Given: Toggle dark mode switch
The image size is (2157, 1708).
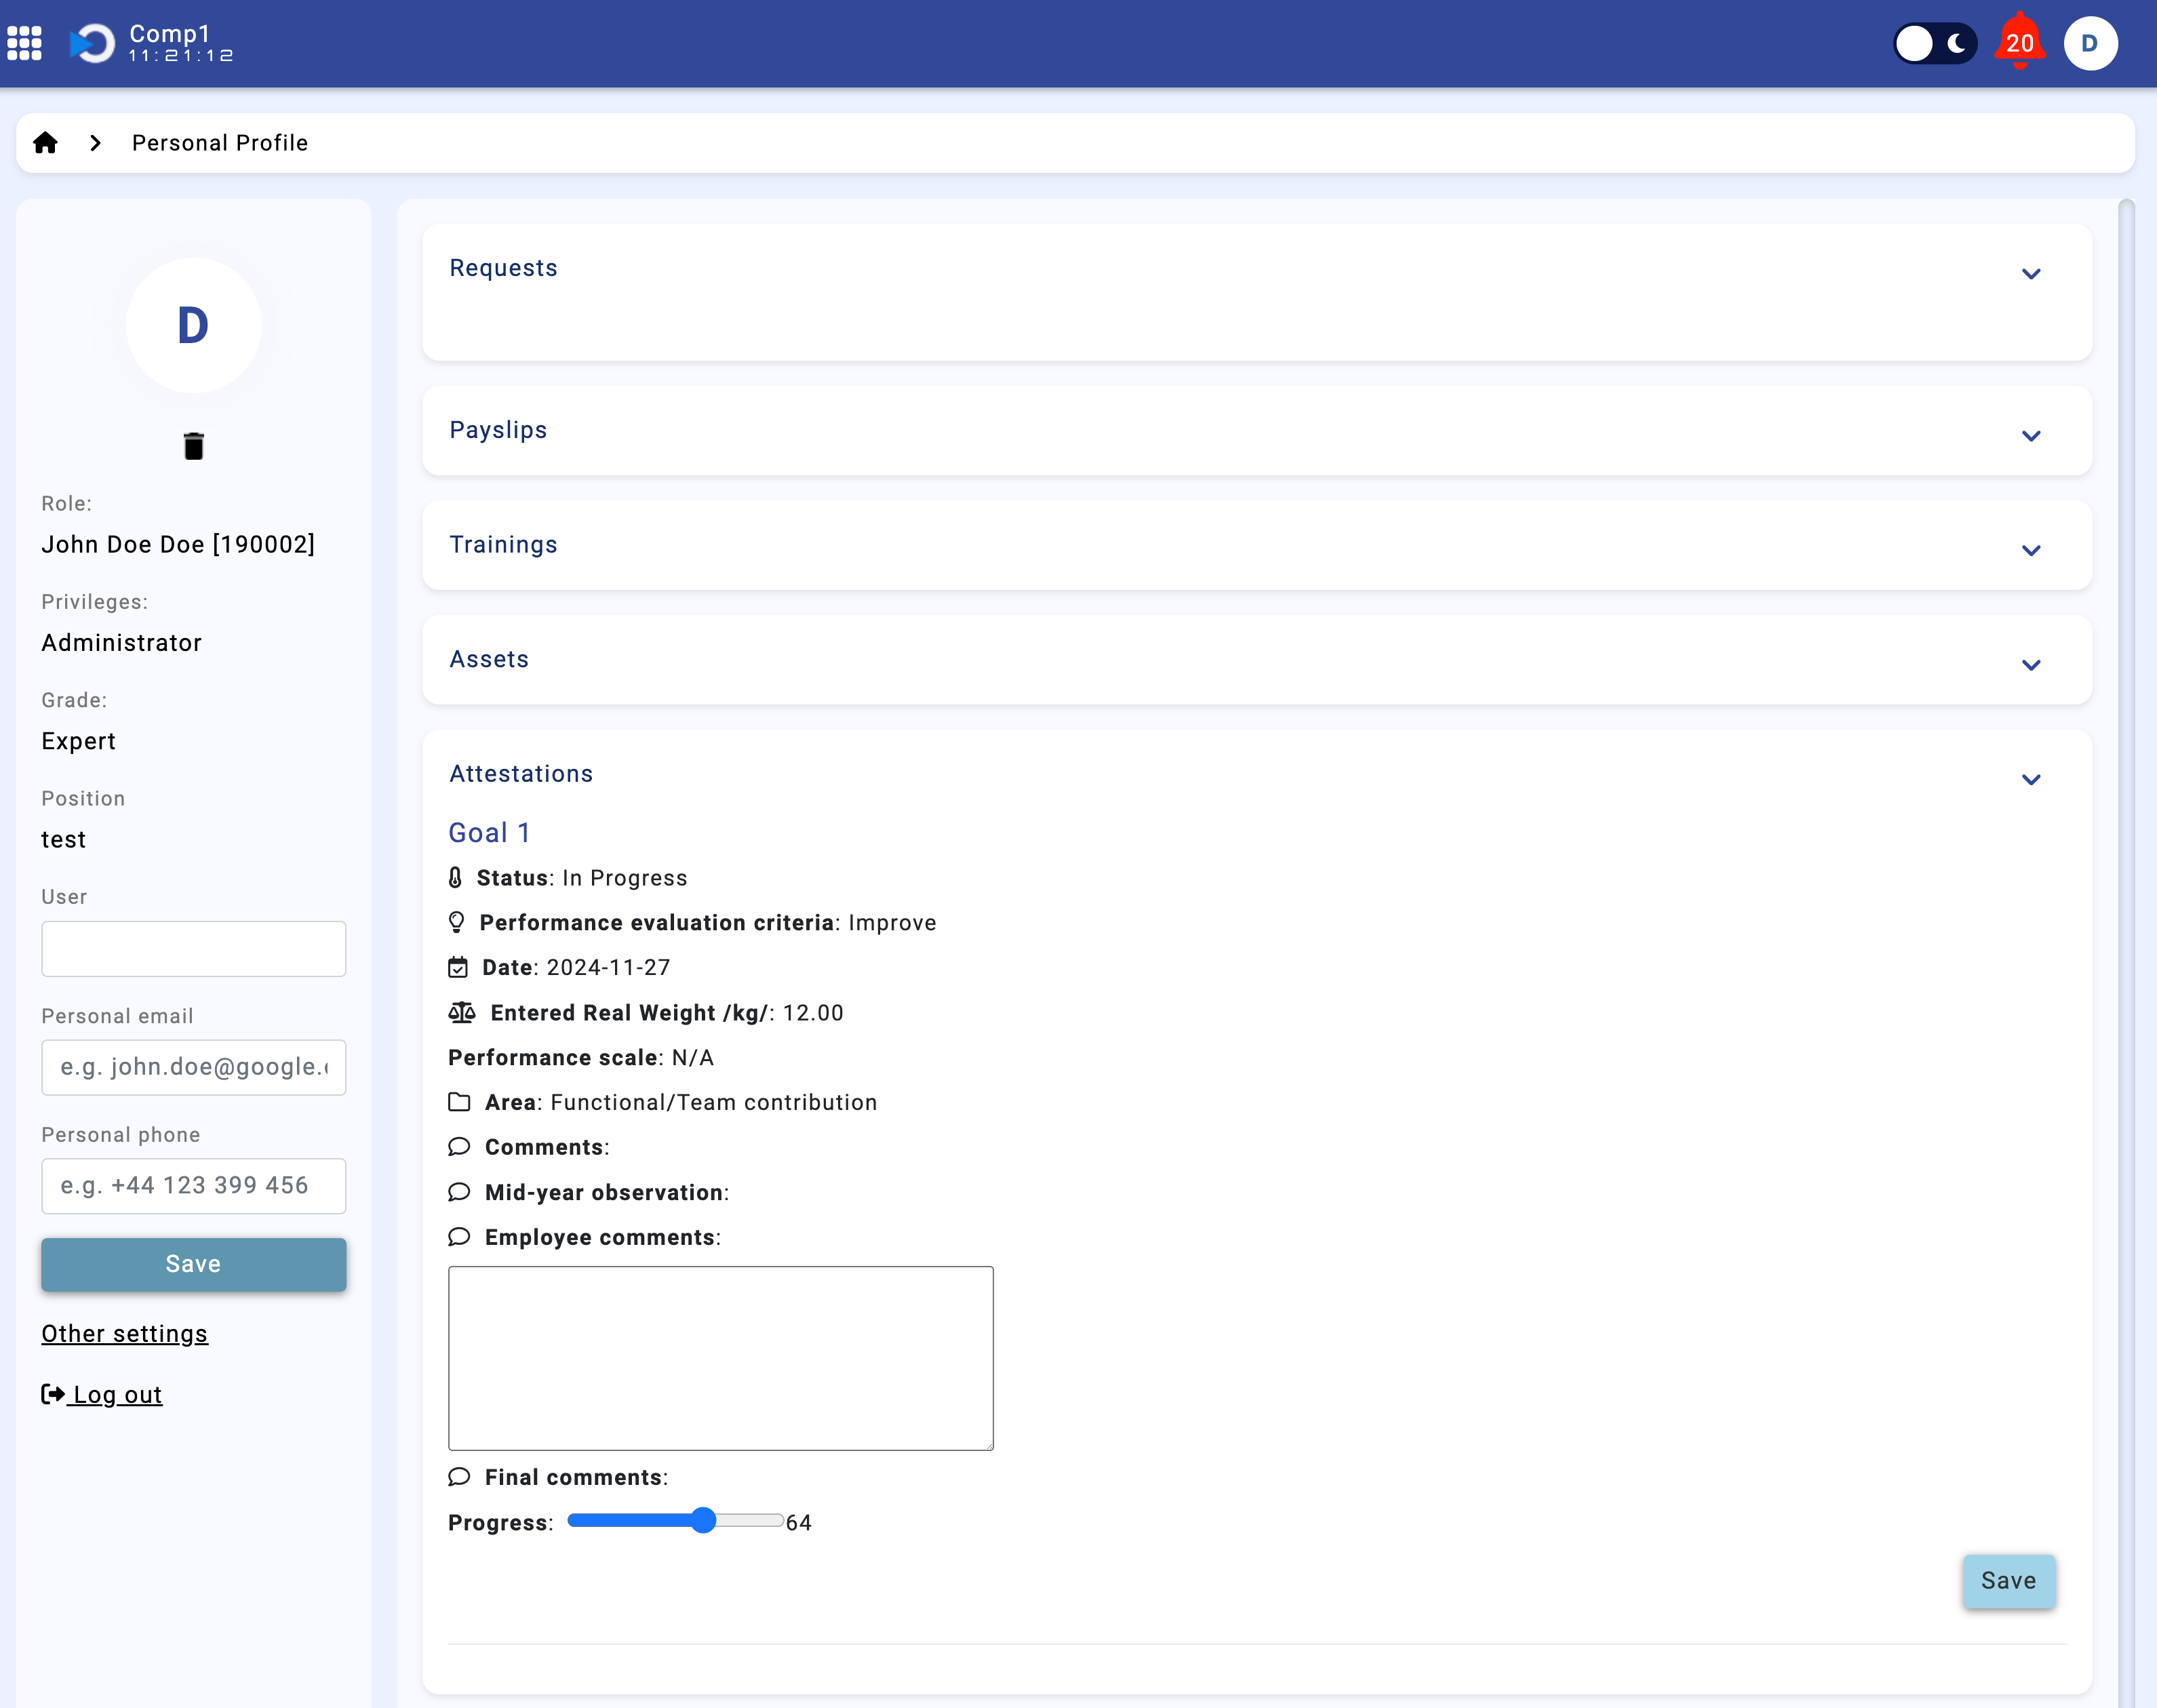Looking at the screenshot, I should tap(1934, 43).
